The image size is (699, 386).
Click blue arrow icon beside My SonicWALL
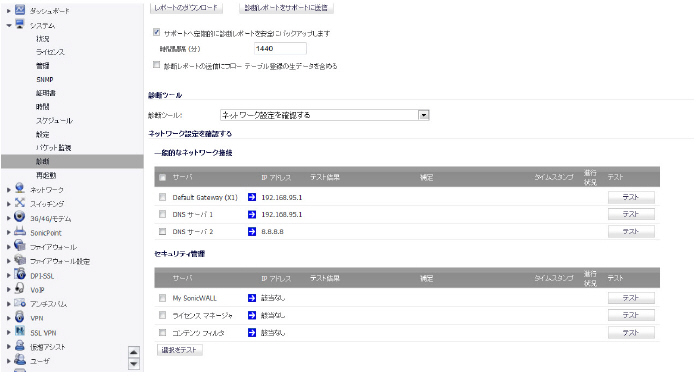252,298
